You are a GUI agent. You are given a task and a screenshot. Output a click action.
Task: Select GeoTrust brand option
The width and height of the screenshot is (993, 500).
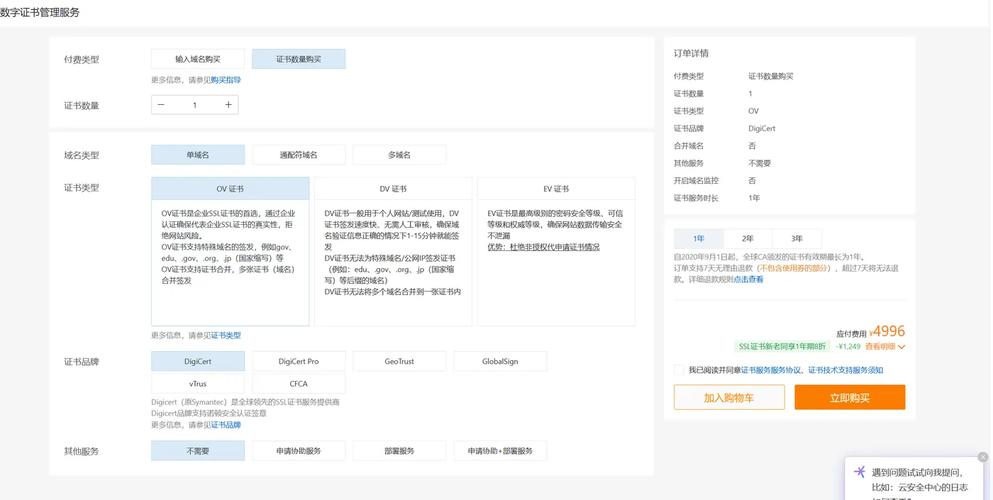(399, 361)
